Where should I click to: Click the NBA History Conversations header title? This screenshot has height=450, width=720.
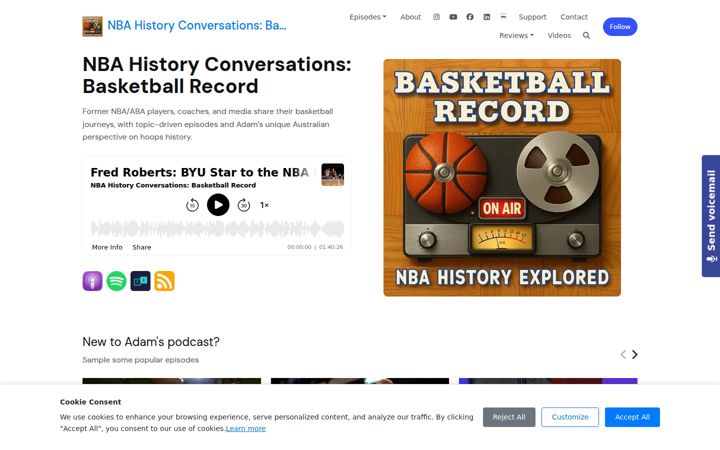coord(197,25)
